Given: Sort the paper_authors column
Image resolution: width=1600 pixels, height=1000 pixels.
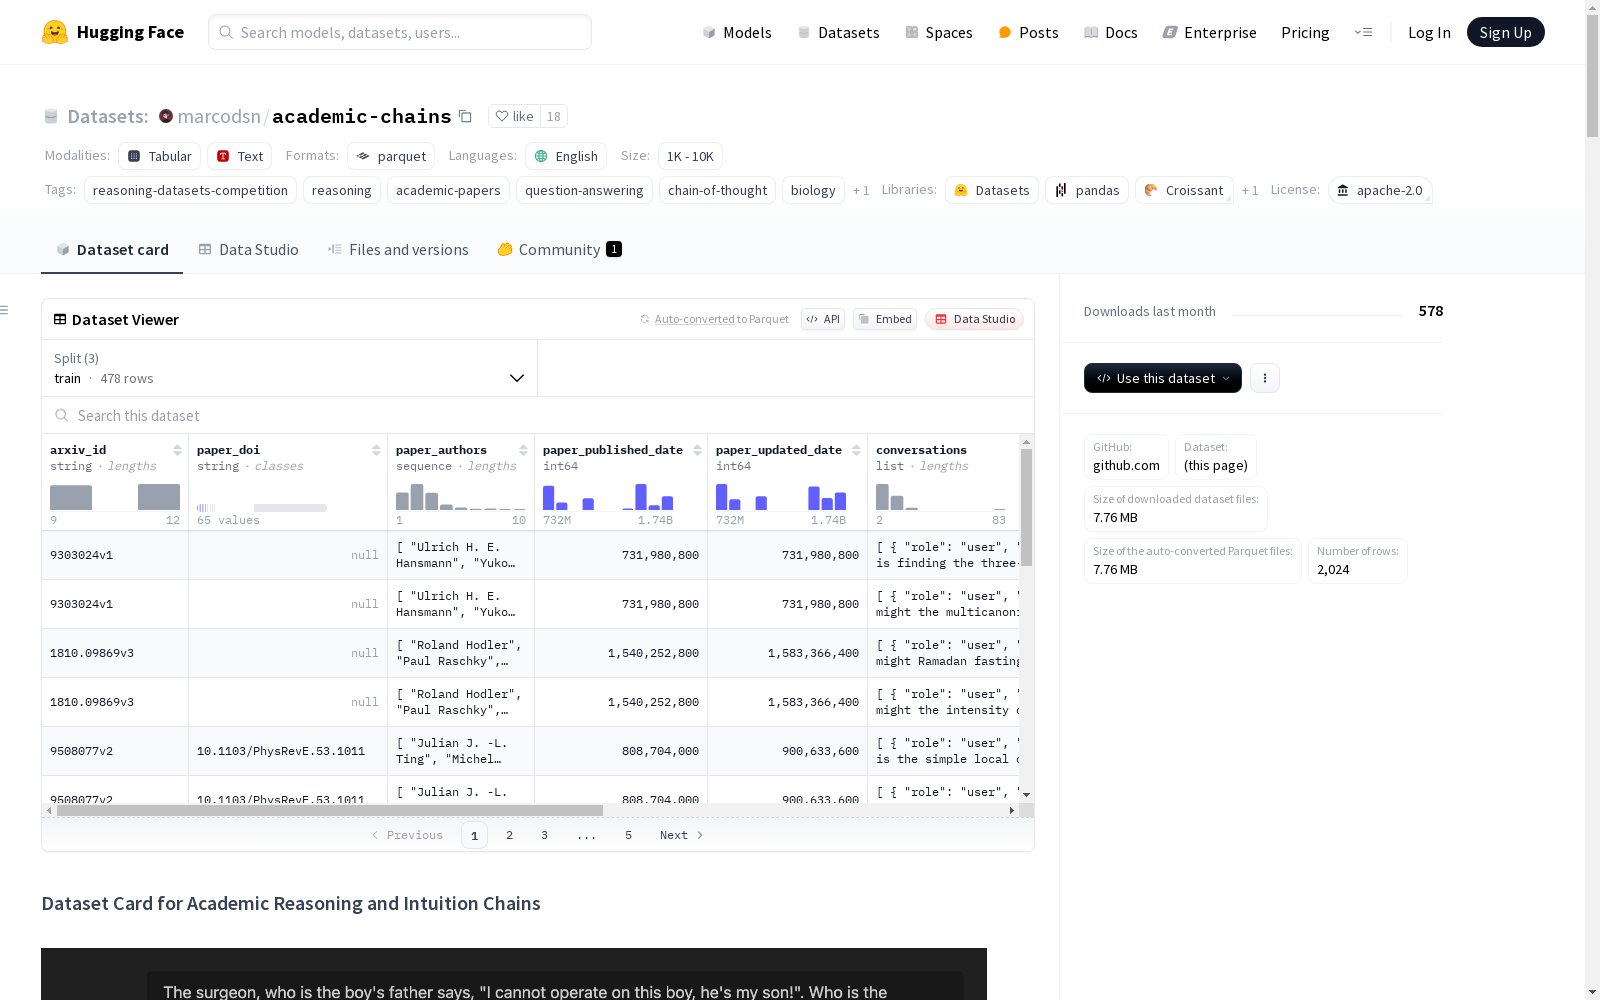Looking at the screenshot, I should (523, 450).
